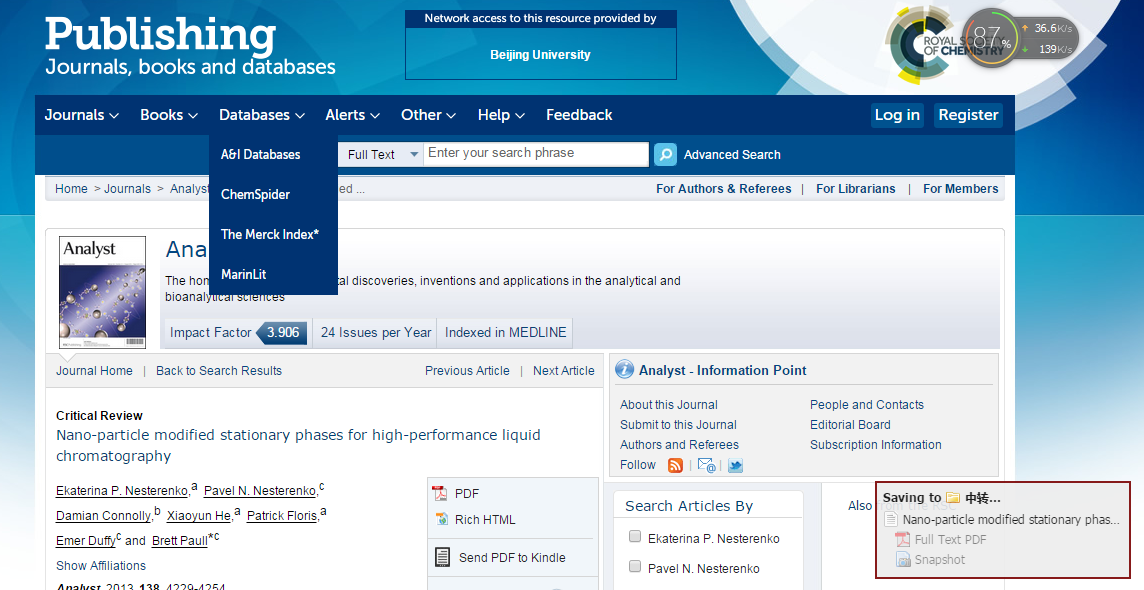Tick the Ekaterina P. Nesterenko checkbox
Image resolution: width=1144 pixels, height=590 pixels.
(635, 537)
